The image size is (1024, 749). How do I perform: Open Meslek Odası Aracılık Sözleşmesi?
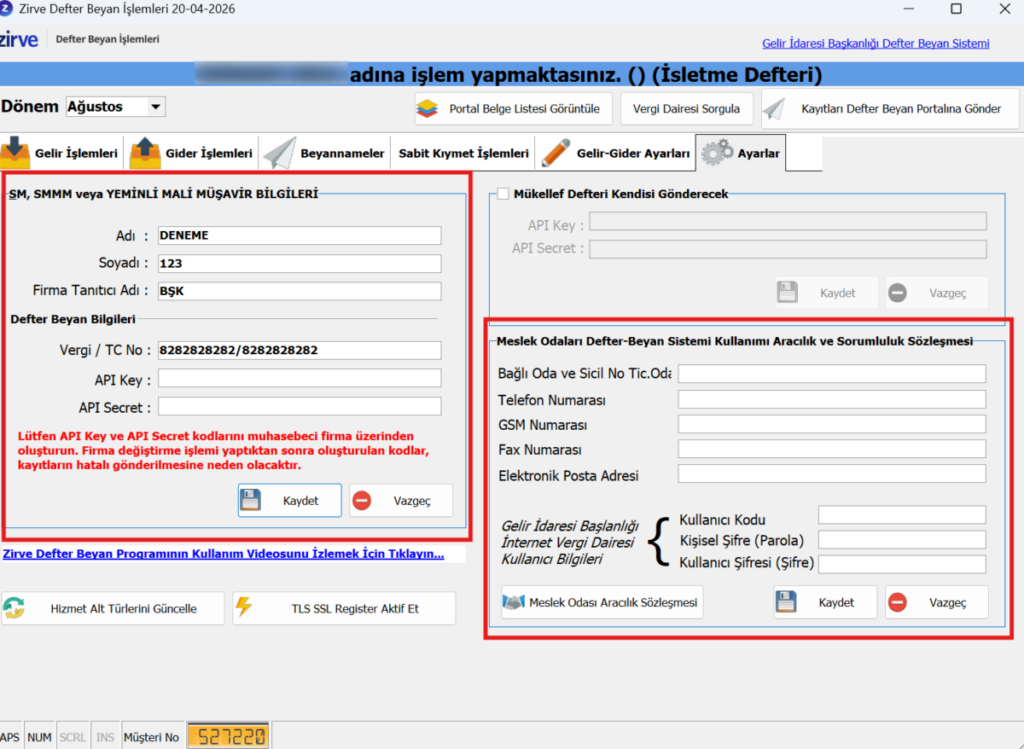[602, 602]
